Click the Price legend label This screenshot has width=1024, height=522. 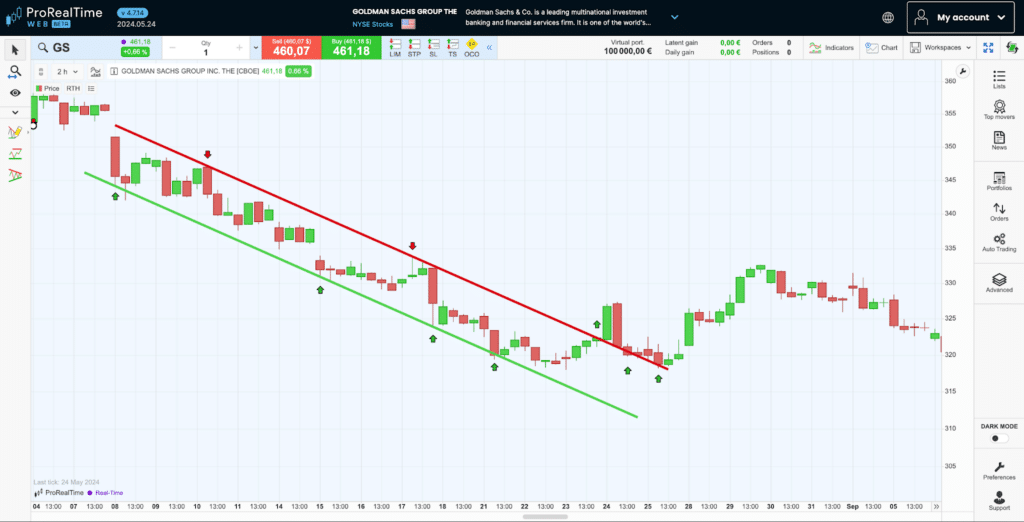tap(47, 88)
